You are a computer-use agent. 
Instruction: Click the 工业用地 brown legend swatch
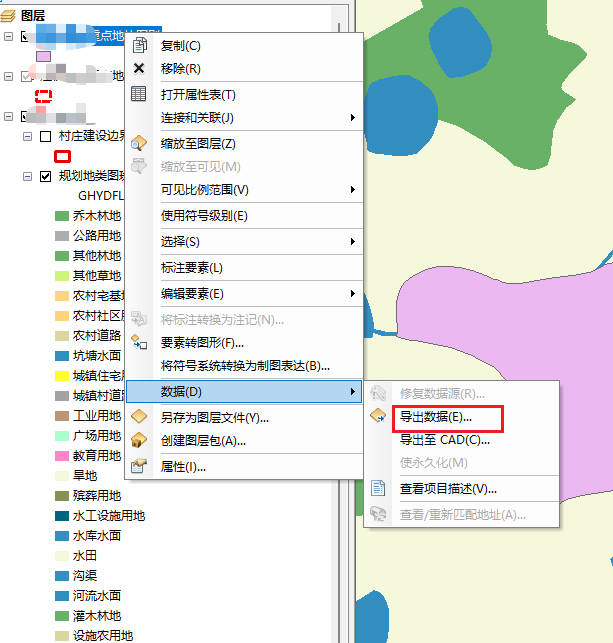coord(62,416)
